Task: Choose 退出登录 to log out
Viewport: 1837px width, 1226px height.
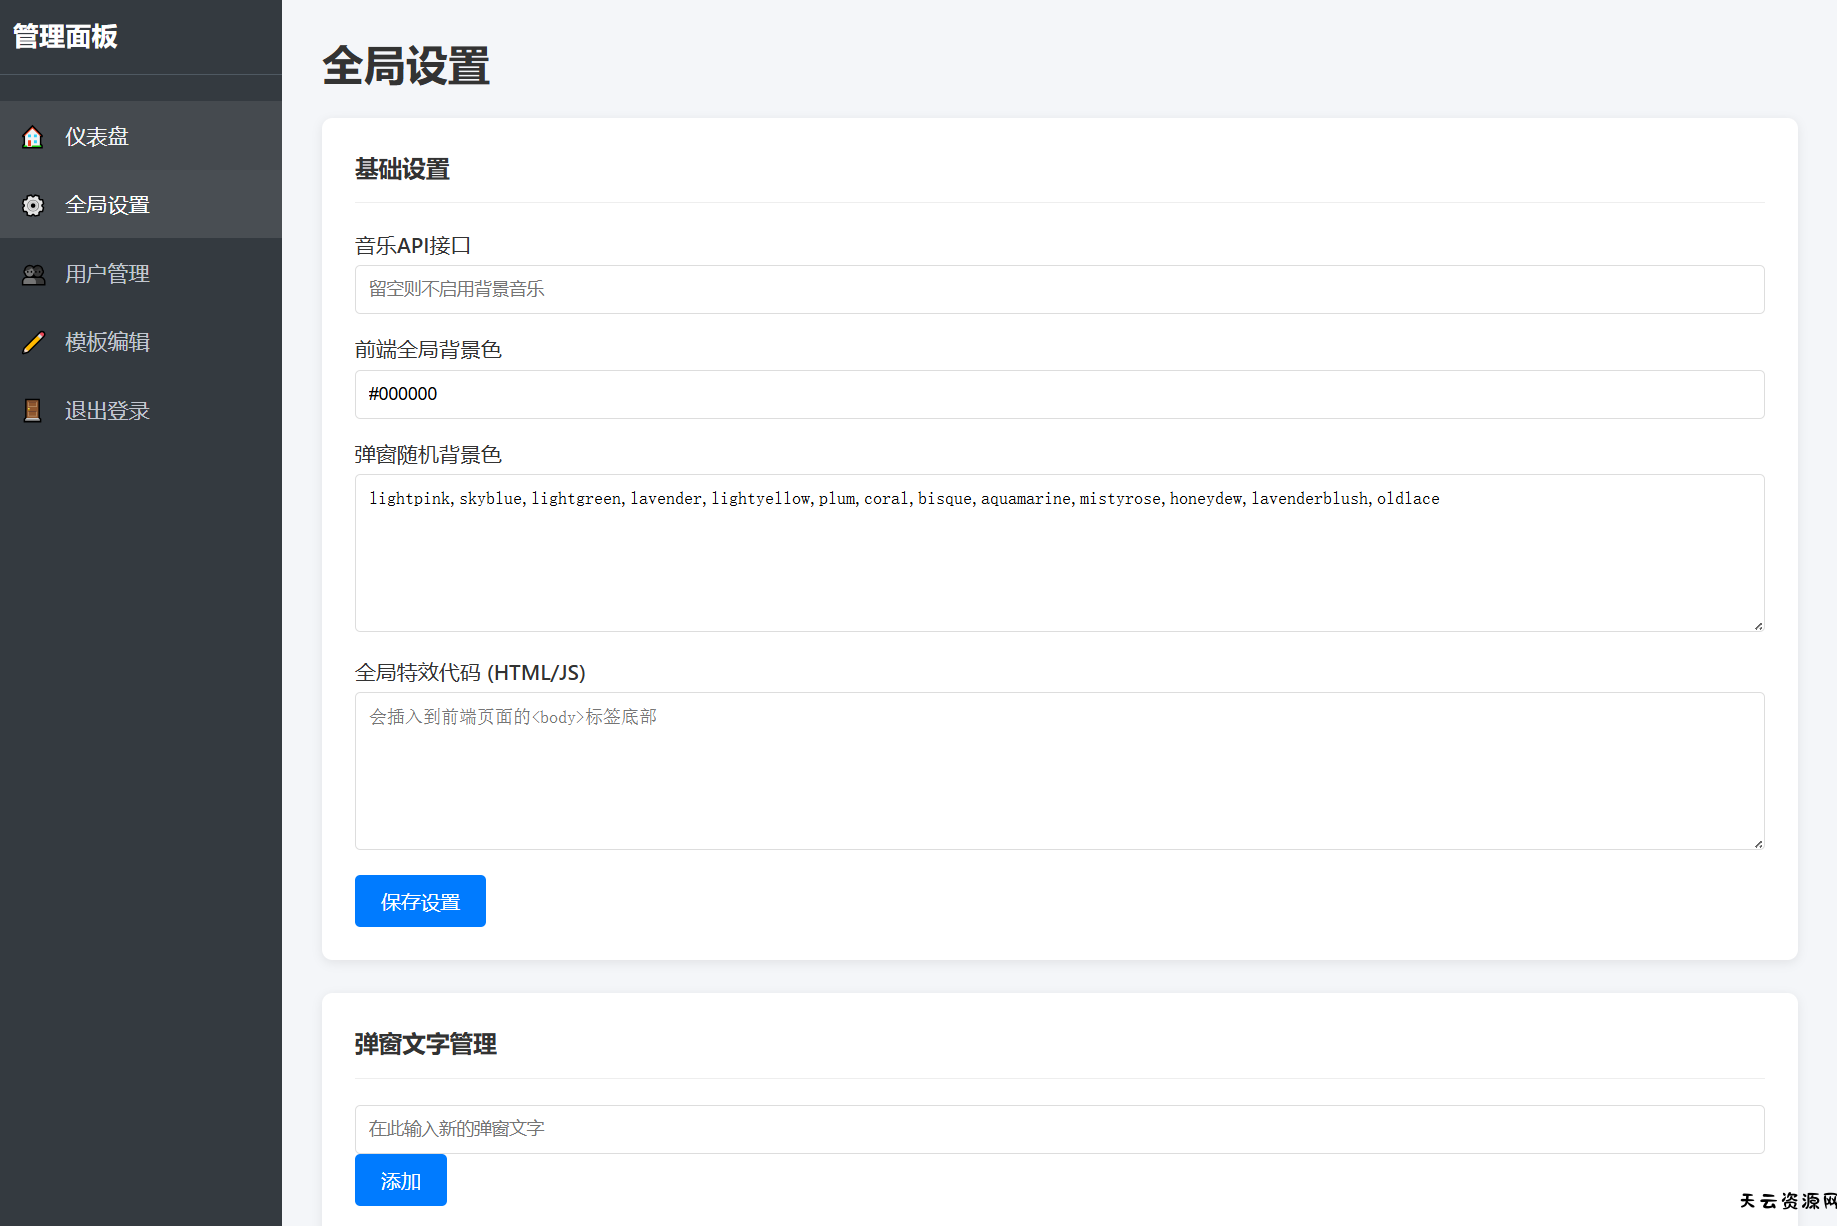Action: [x=107, y=411]
